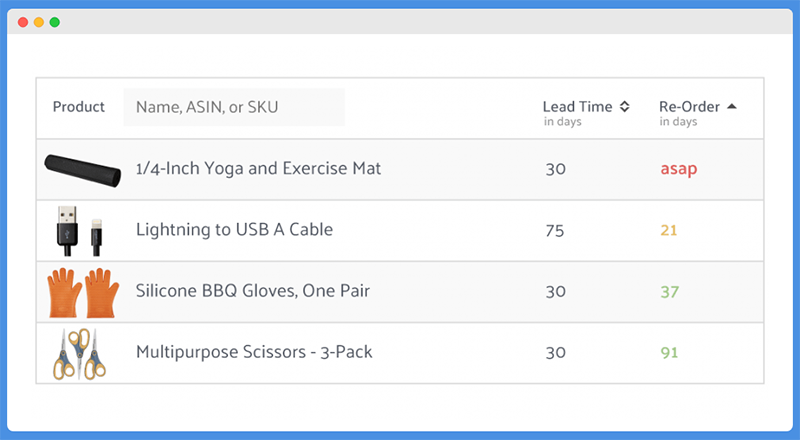Open the yoga mat product thumbnail
The image size is (800, 440).
coord(83,171)
